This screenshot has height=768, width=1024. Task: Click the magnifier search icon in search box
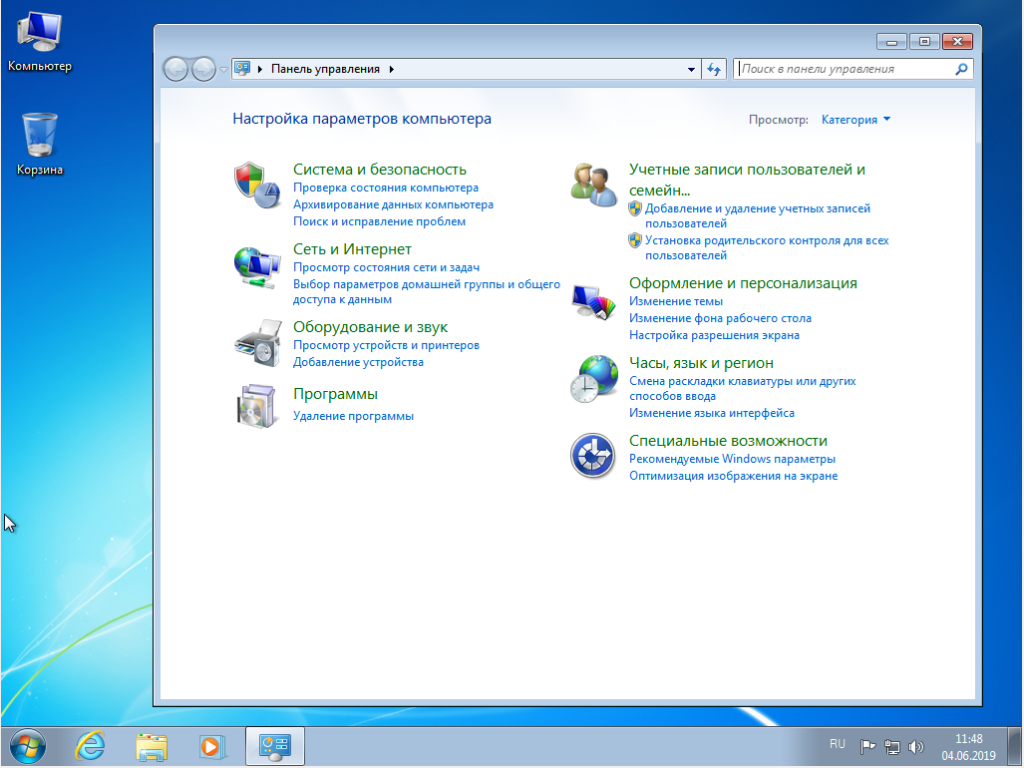tap(961, 69)
